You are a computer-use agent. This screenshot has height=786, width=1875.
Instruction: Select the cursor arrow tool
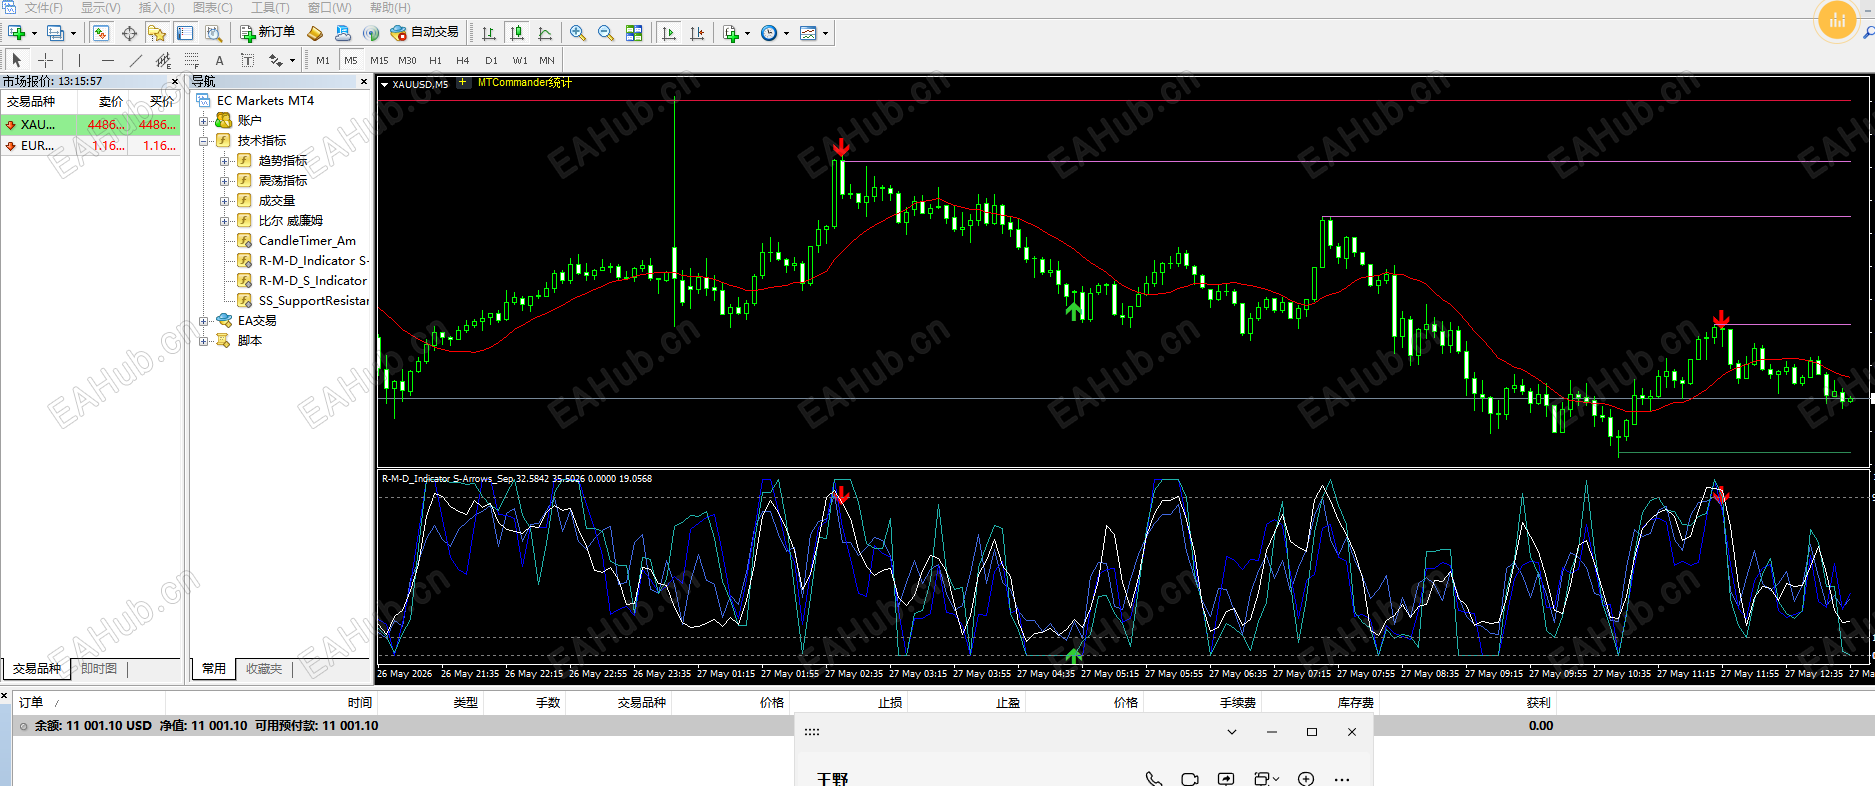pos(17,60)
